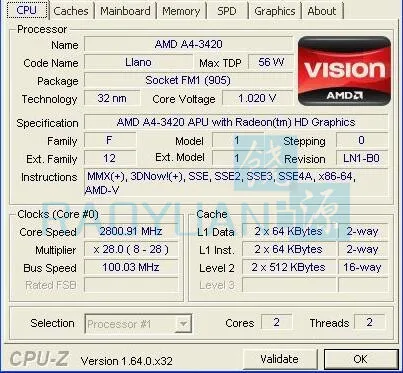The height and width of the screenshot is (373, 403).
Task: Select the Specification field text
Action: (x=236, y=122)
